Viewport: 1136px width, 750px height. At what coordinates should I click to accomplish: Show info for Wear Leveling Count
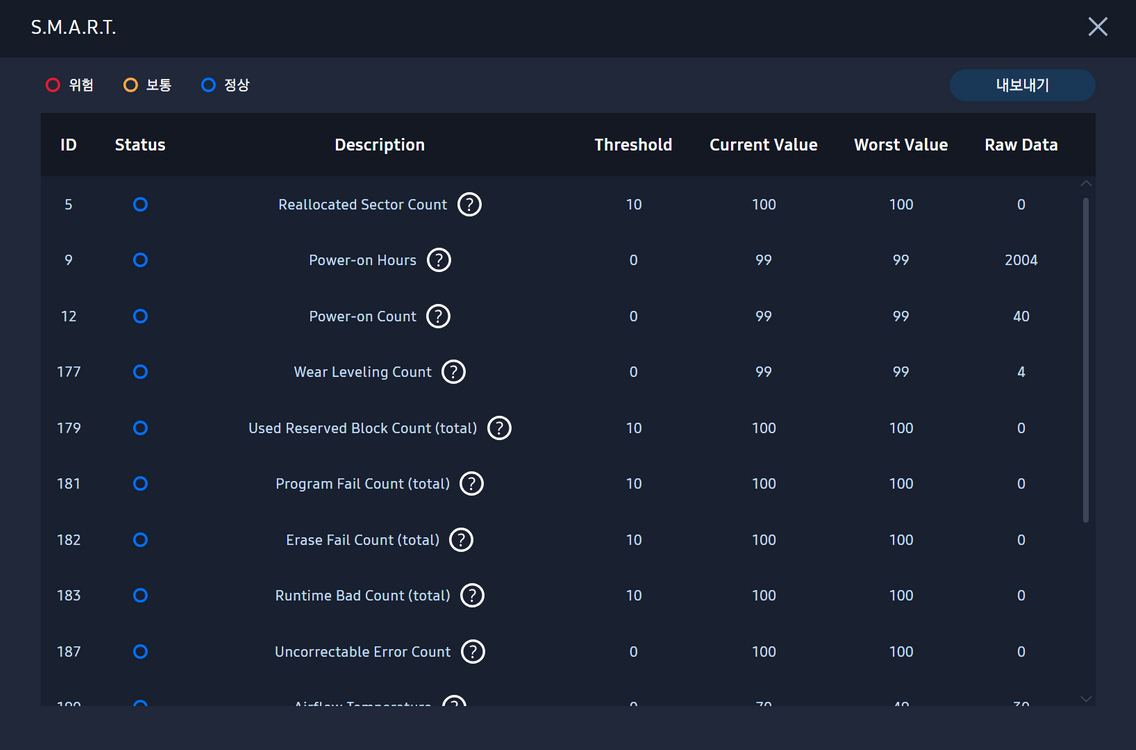(x=453, y=372)
